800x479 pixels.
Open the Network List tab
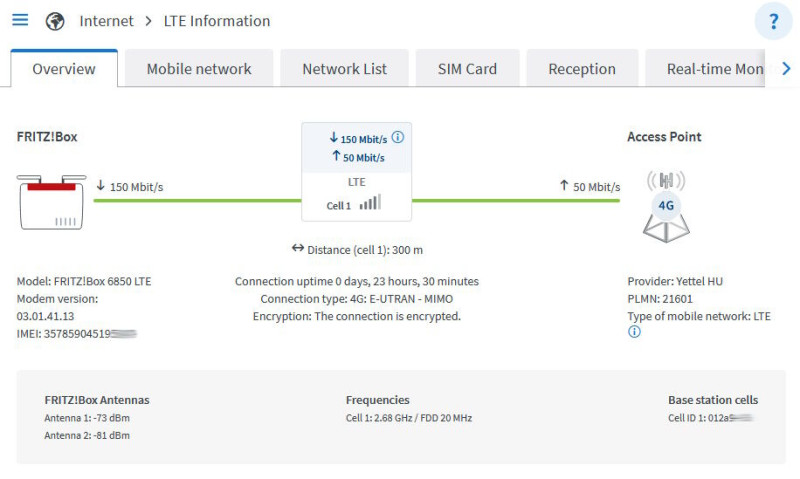pyautogui.click(x=344, y=69)
